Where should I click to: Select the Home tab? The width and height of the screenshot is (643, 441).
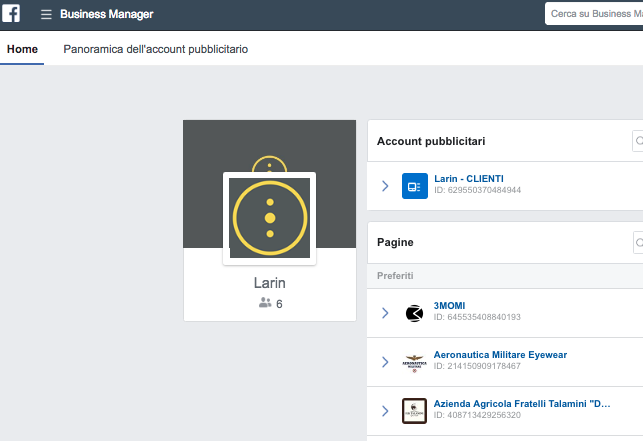[22, 48]
